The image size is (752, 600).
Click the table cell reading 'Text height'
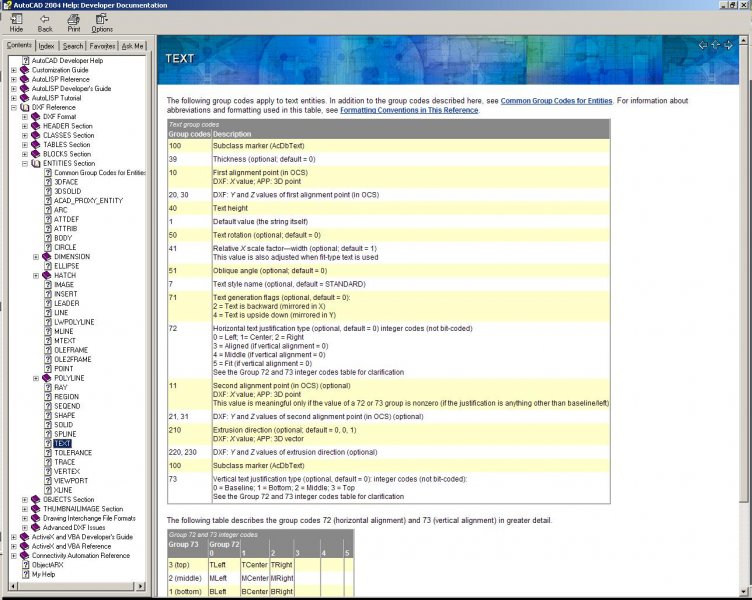point(411,208)
